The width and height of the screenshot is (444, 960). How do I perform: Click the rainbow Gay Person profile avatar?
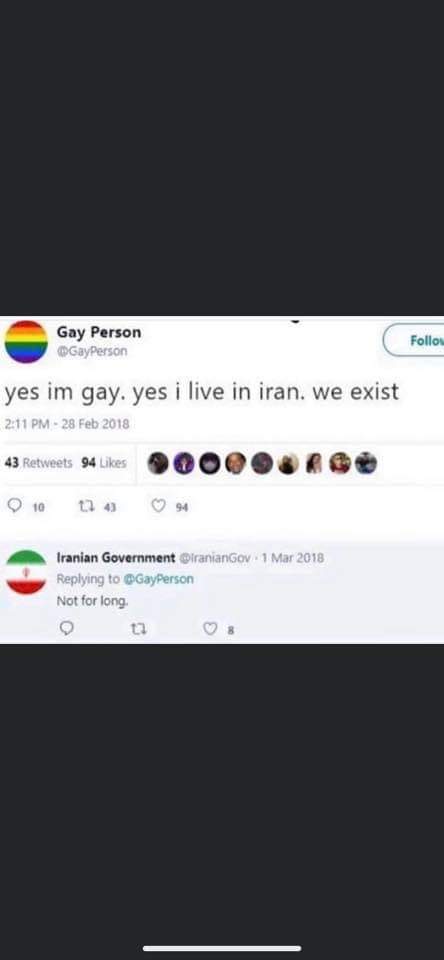pyautogui.click(x=26, y=342)
